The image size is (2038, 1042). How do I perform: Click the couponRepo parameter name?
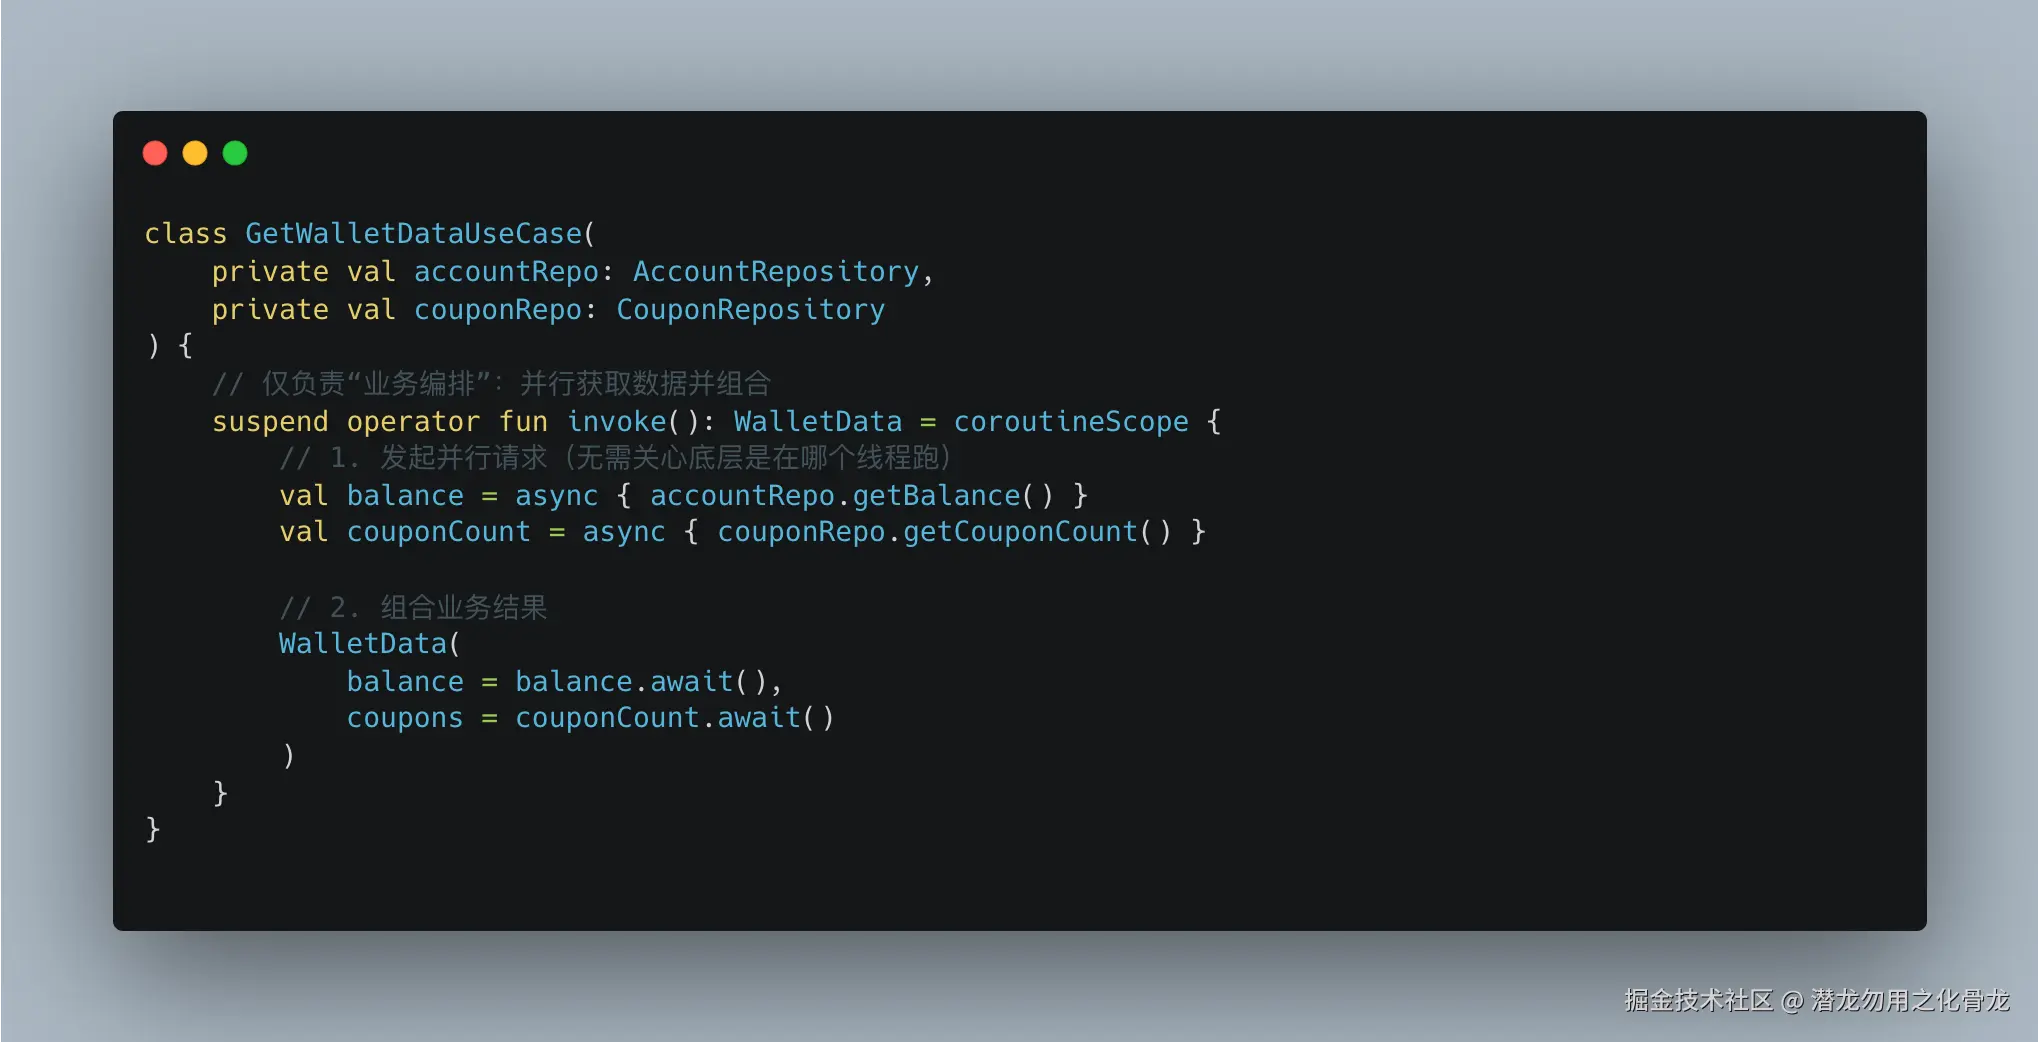pyautogui.click(x=498, y=309)
